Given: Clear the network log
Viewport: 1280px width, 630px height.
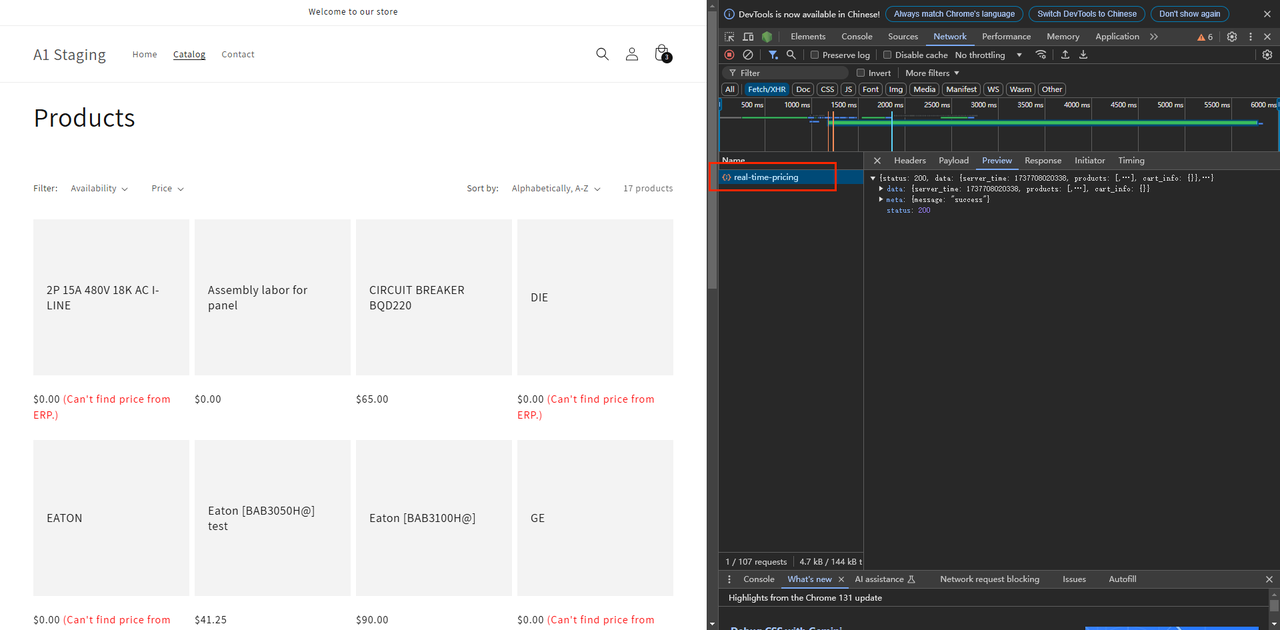Looking at the screenshot, I should [747, 55].
